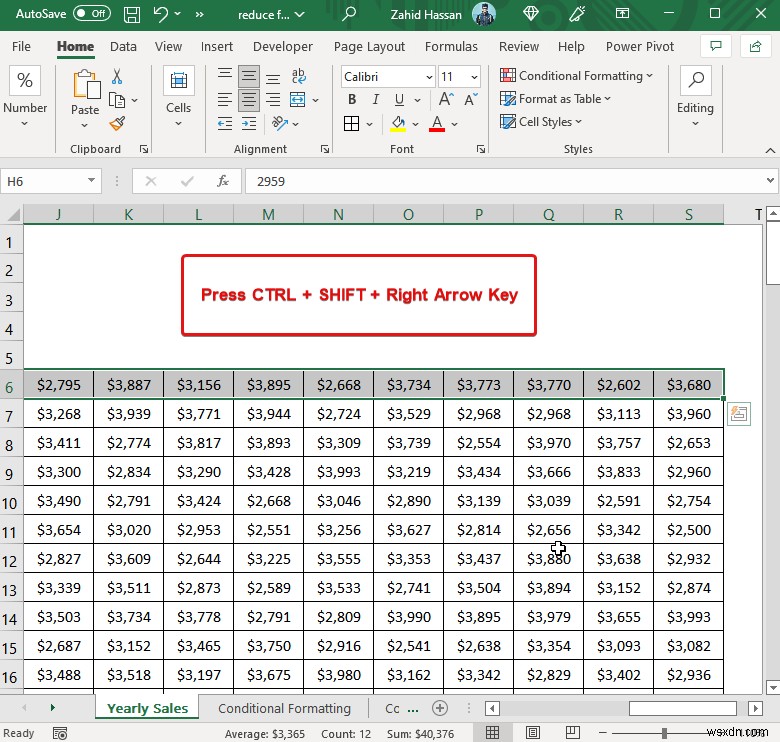Apply the red Font Color

click(437, 123)
